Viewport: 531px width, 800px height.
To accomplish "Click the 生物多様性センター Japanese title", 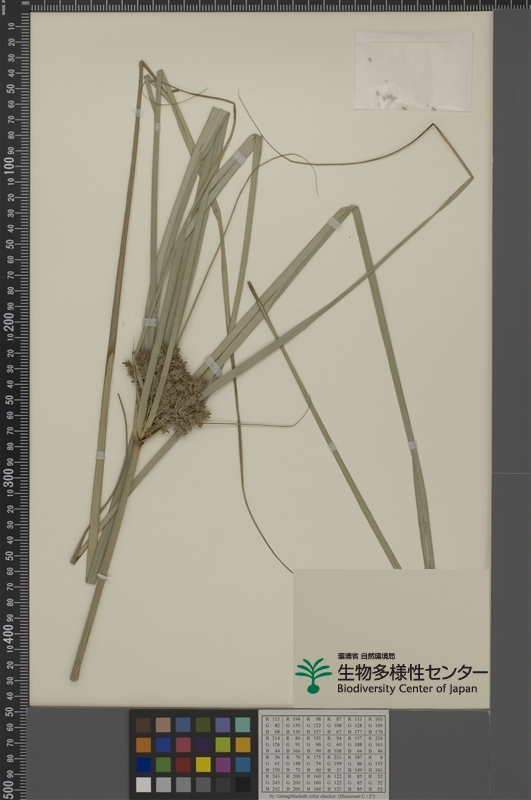I will pos(412,672).
